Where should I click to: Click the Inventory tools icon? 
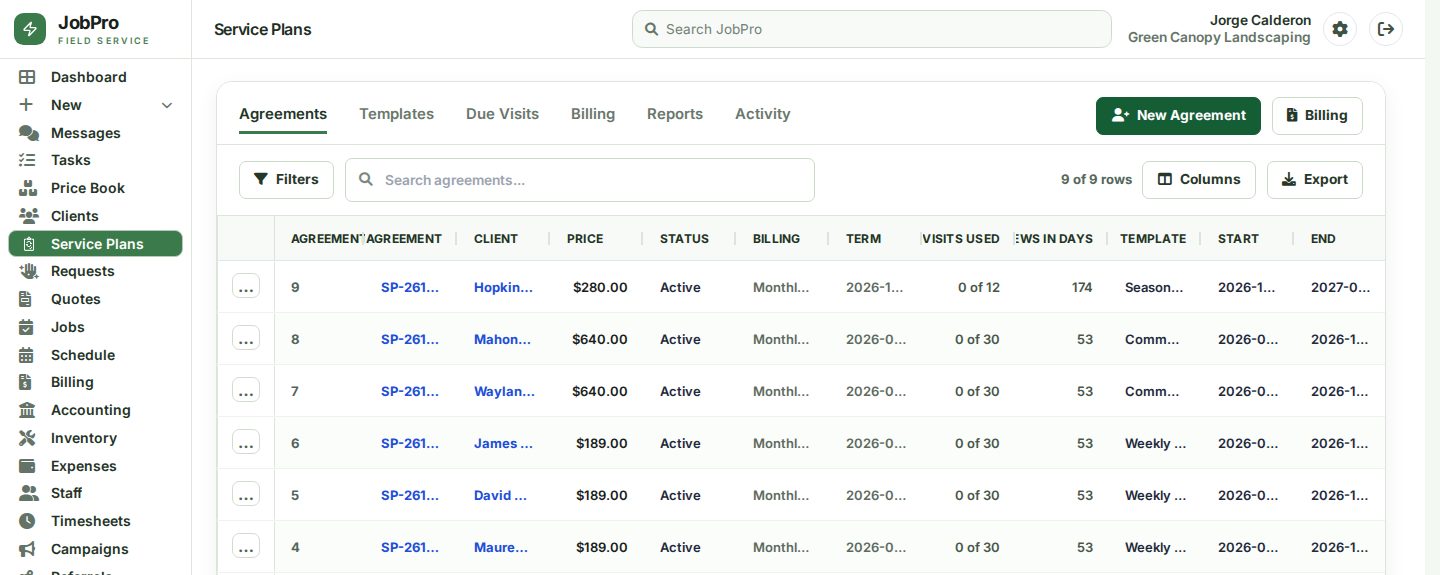click(28, 438)
